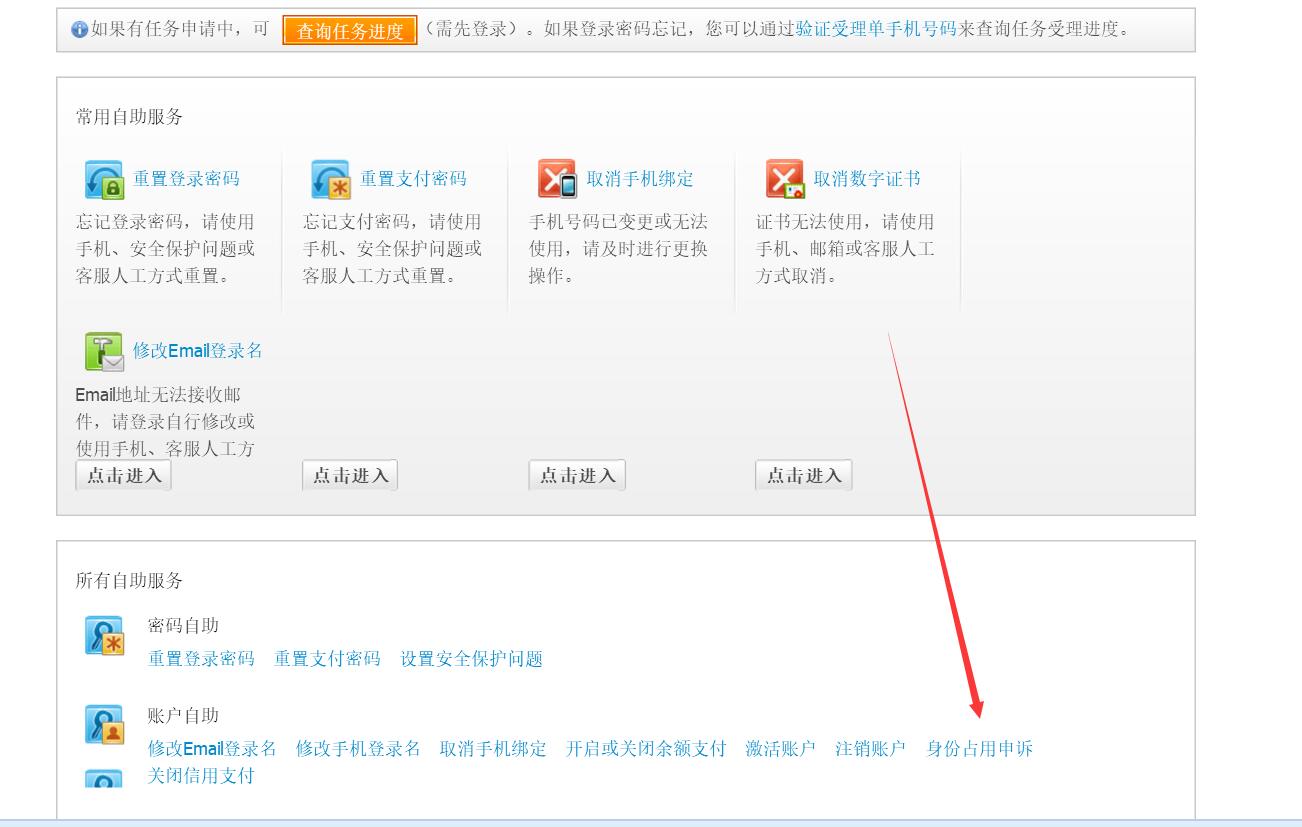Screen dimensions: 1302x827
Task: Click description text Email地址无法接收邮件
Action: 158,408
